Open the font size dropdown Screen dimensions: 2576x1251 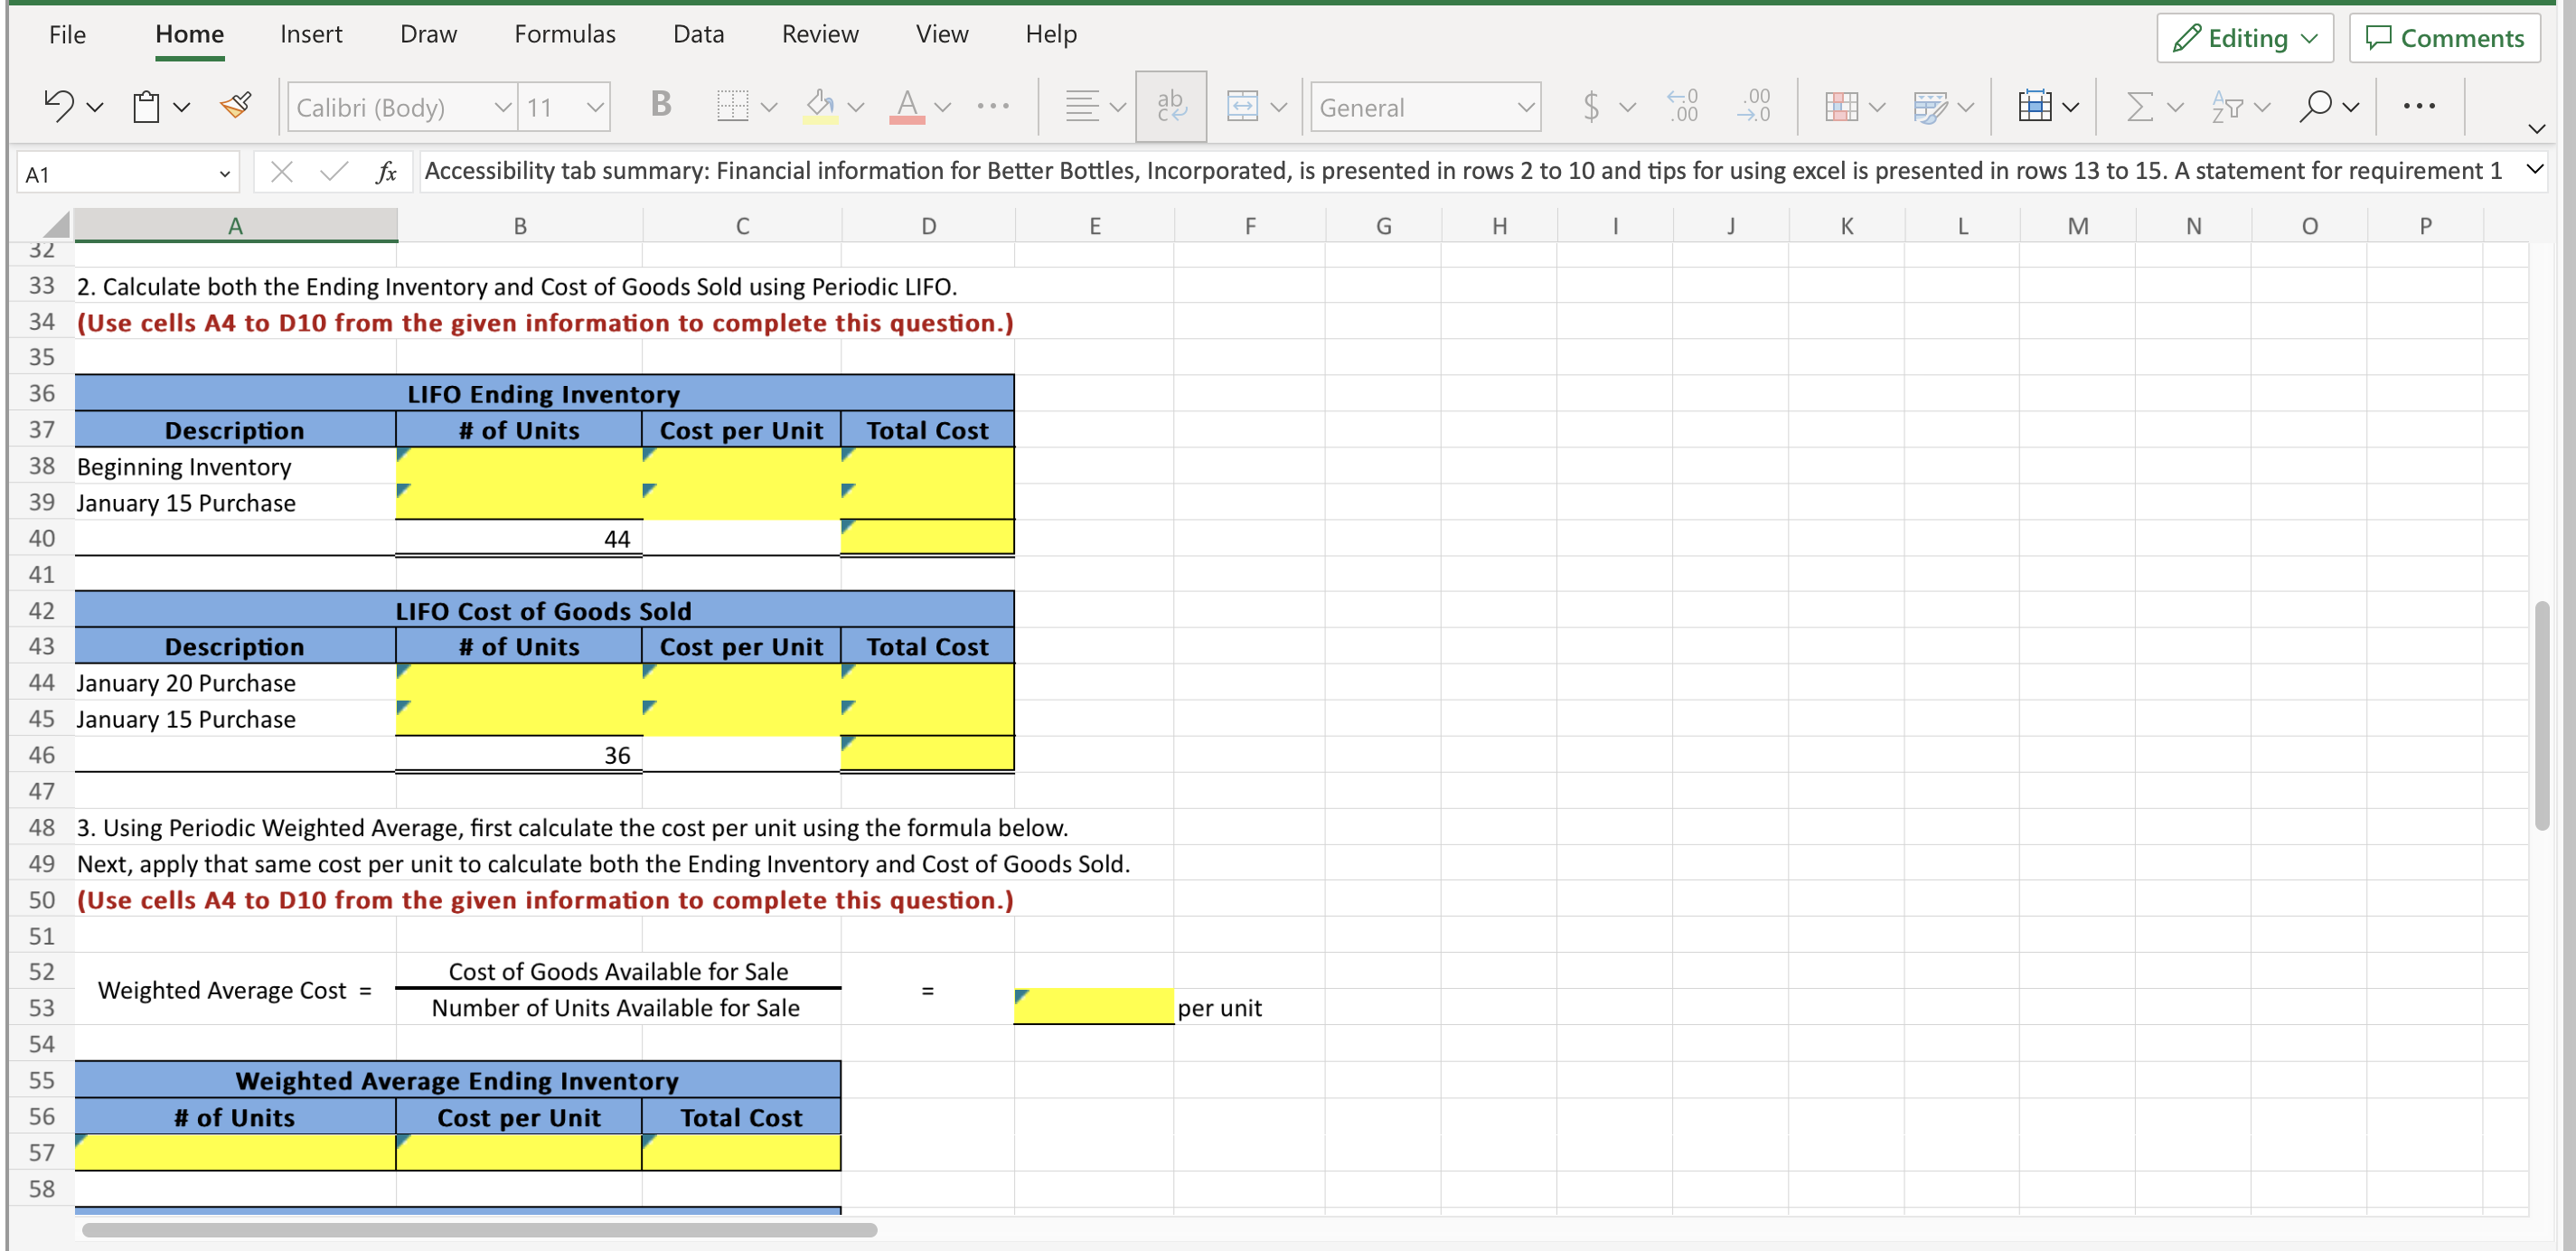563,106
